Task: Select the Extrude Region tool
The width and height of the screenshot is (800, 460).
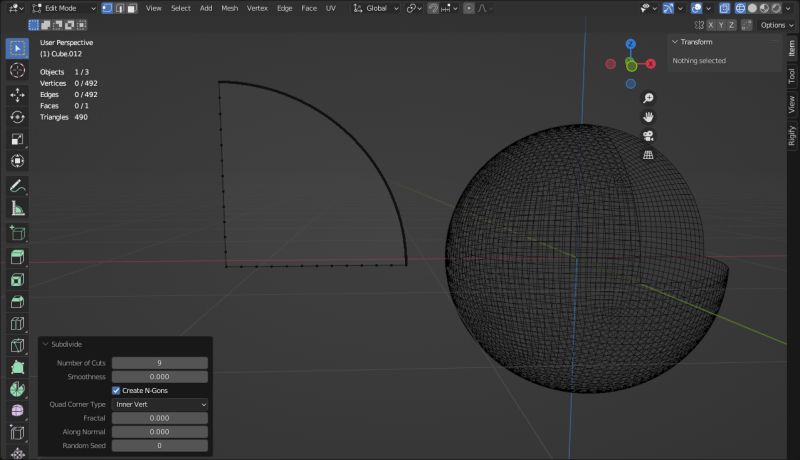Action: [17, 257]
